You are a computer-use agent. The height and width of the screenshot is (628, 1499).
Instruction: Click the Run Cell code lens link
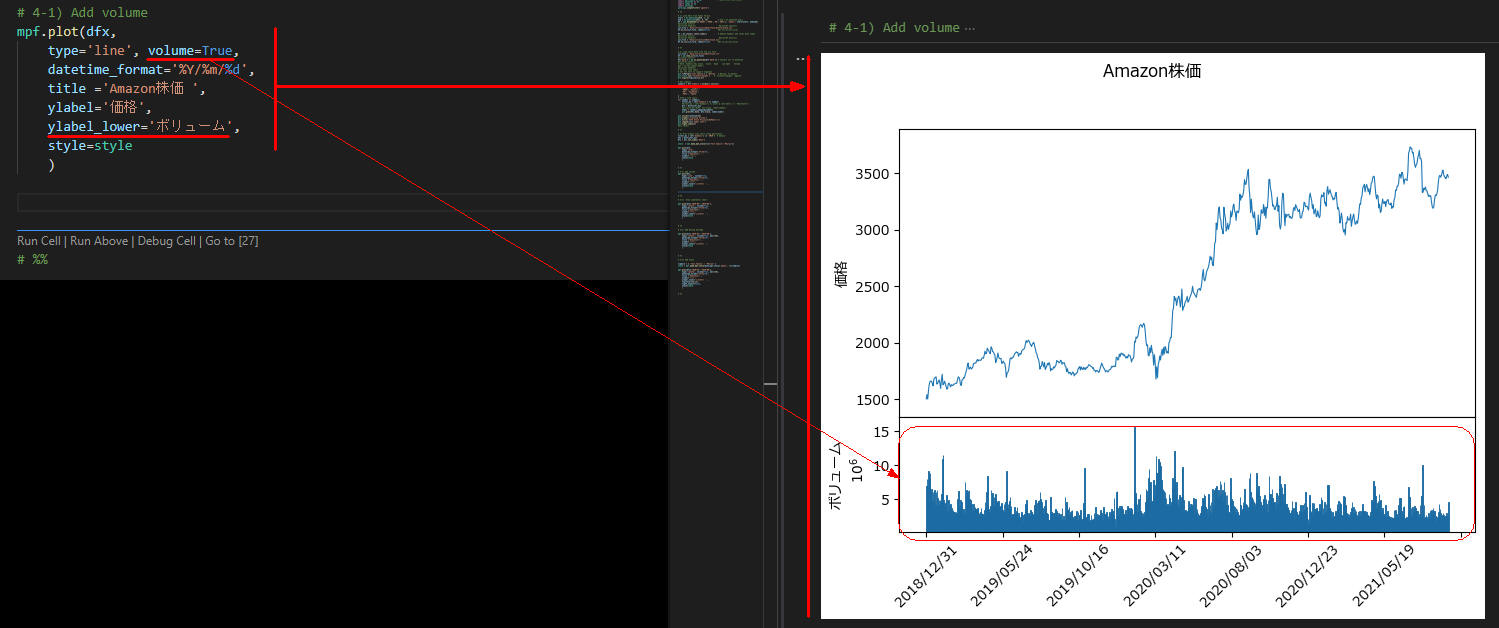(x=39, y=241)
